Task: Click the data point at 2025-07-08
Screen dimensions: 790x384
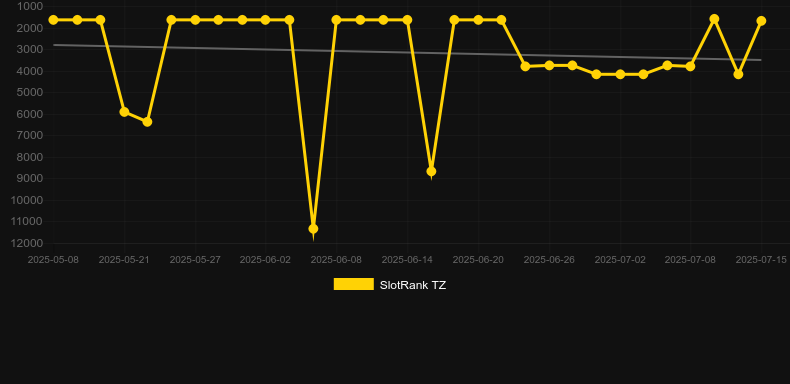Action: click(x=690, y=66)
